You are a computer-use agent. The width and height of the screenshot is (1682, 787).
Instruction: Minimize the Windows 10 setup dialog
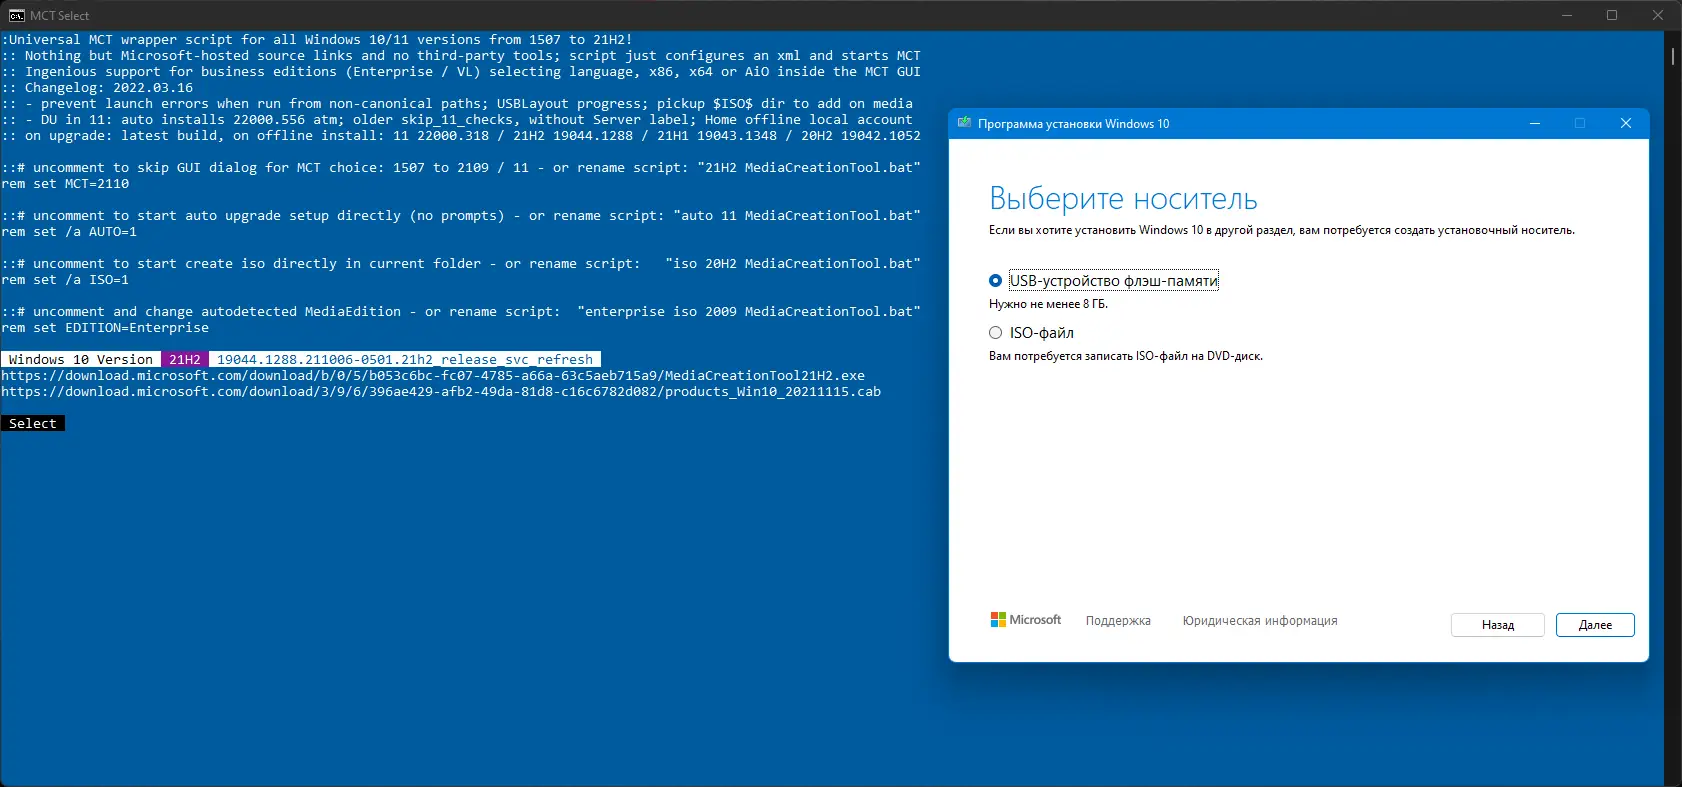click(x=1535, y=123)
